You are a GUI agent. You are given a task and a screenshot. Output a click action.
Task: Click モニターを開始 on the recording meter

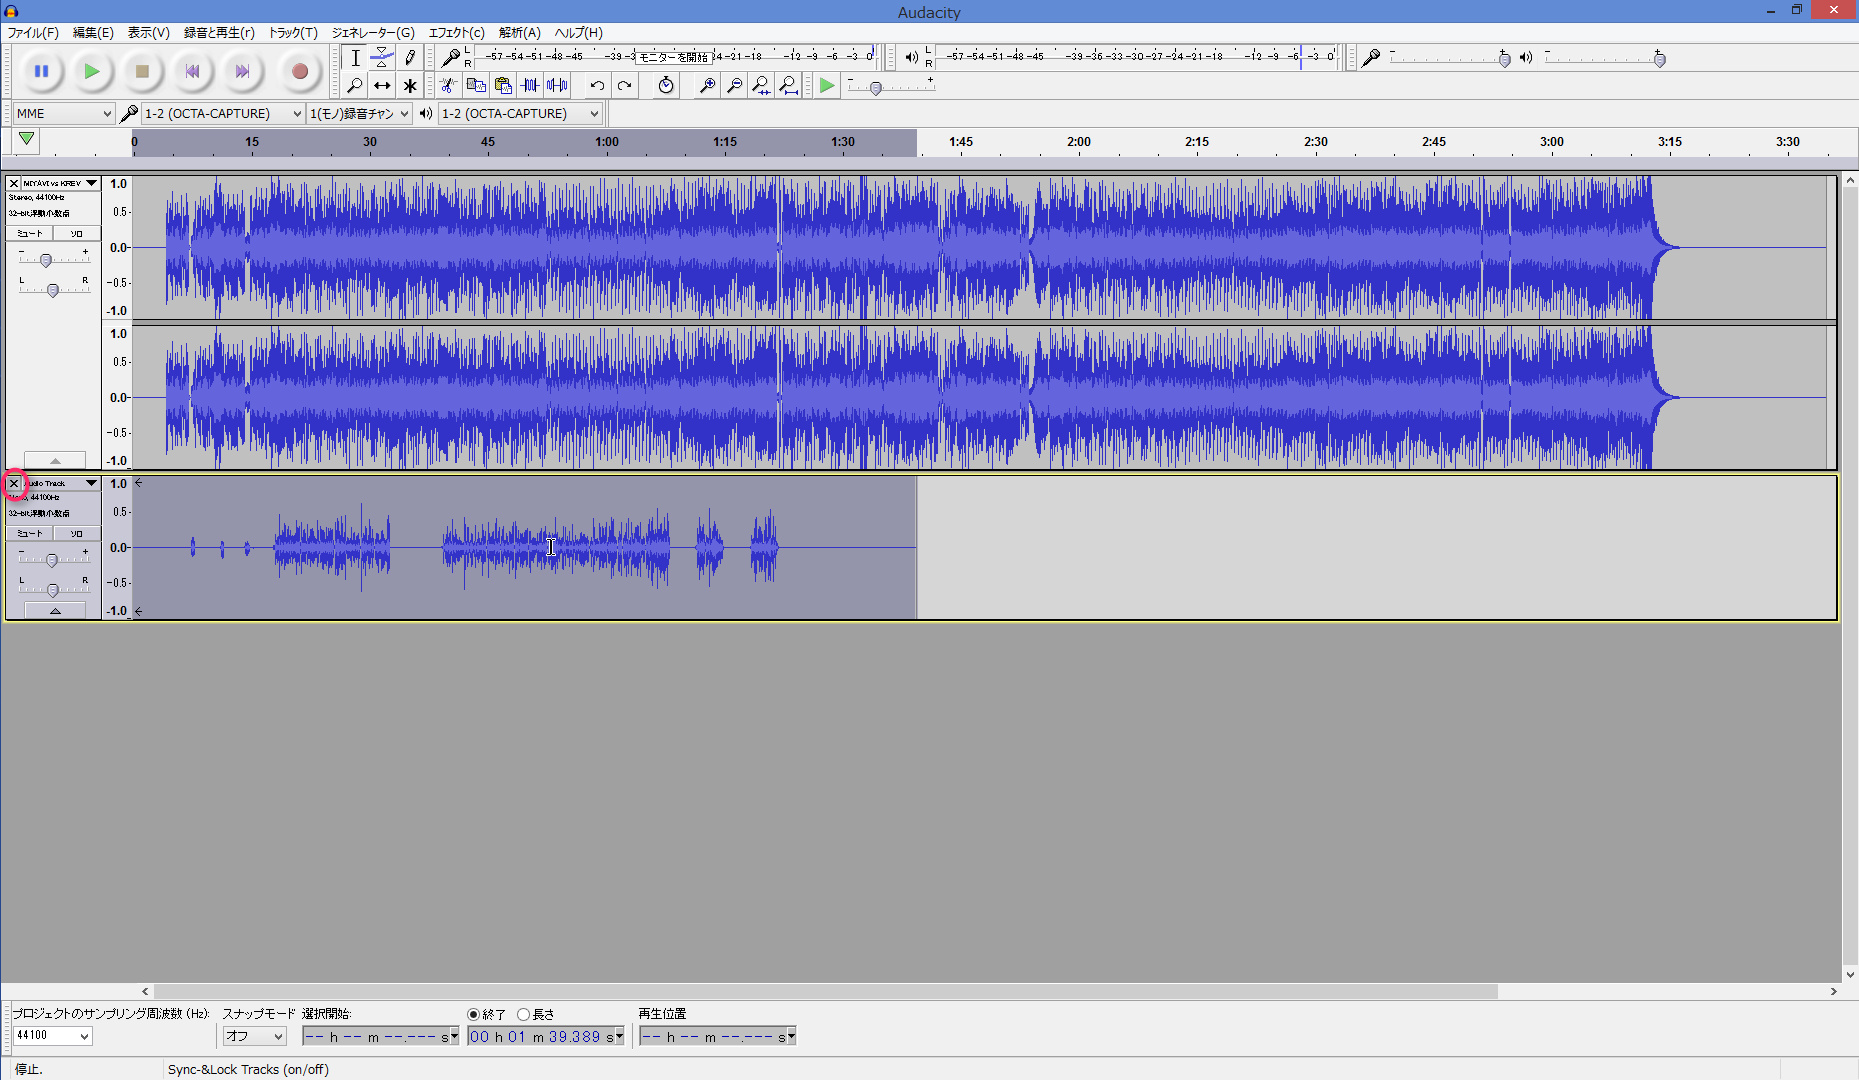(673, 57)
